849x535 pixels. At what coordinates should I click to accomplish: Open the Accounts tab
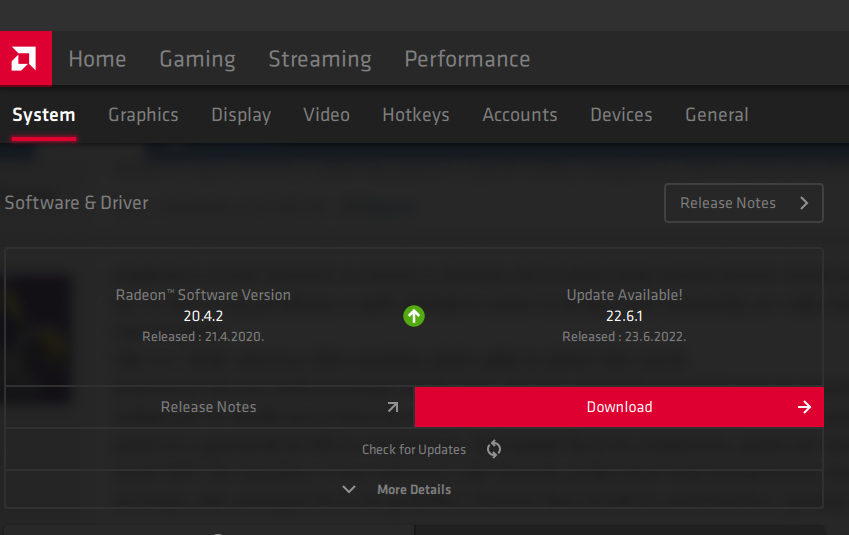(x=520, y=114)
